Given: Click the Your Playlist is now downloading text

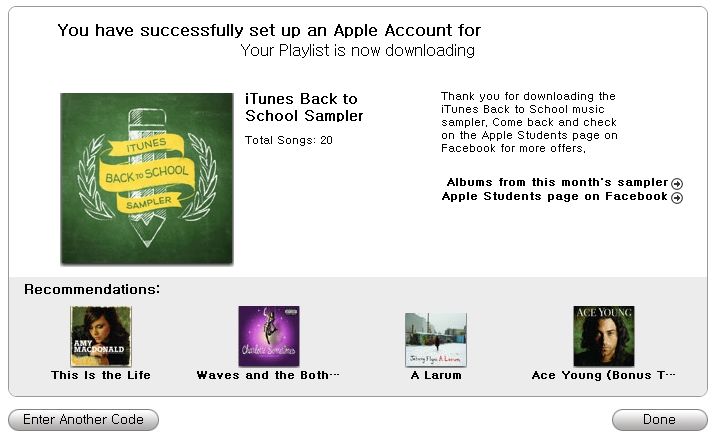Looking at the screenshot, I should pos(358,50).
